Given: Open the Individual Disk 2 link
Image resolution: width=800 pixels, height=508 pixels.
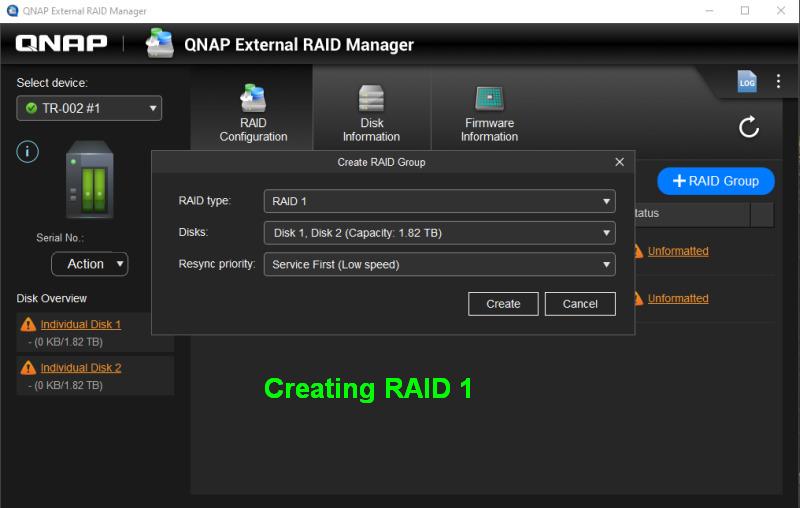Looking at the screenshot, I should [81, 368].
